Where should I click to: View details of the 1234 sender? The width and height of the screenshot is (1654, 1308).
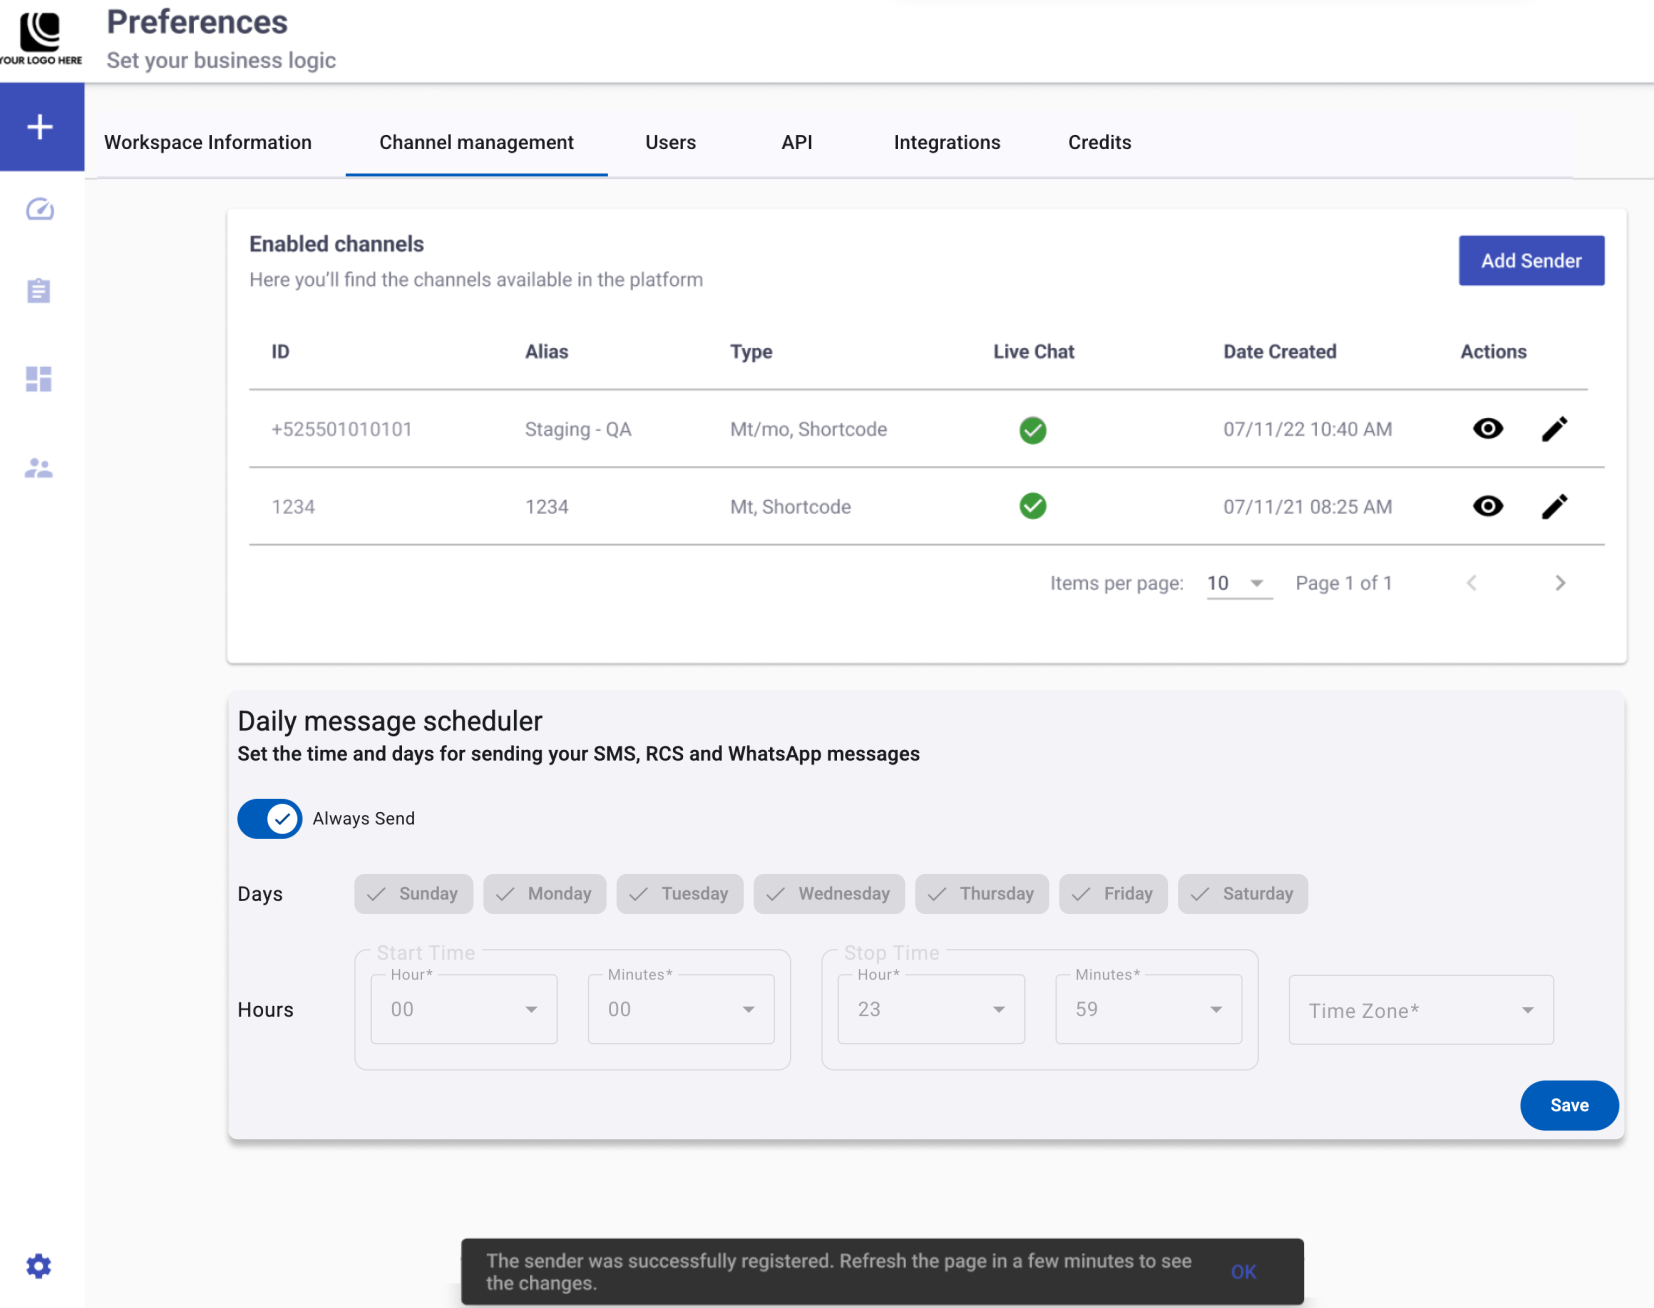point(1488,506)
